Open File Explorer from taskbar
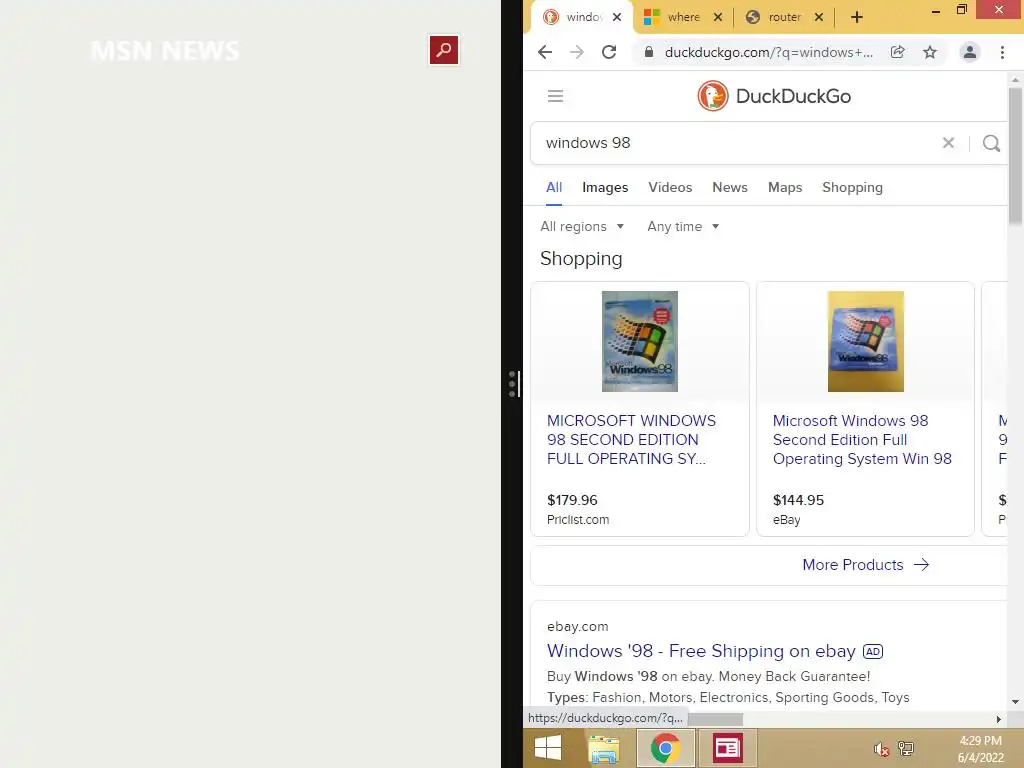 click(603, 748)
